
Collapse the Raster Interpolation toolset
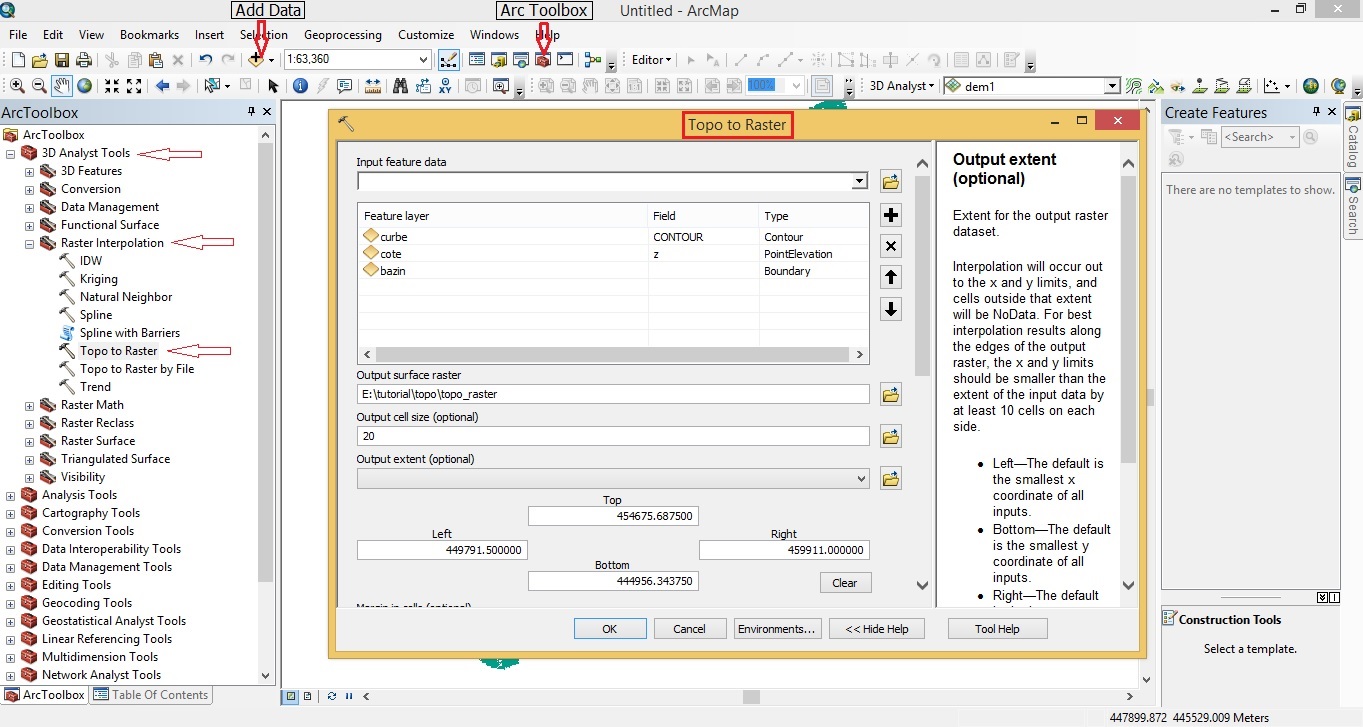tap(29, 243)
